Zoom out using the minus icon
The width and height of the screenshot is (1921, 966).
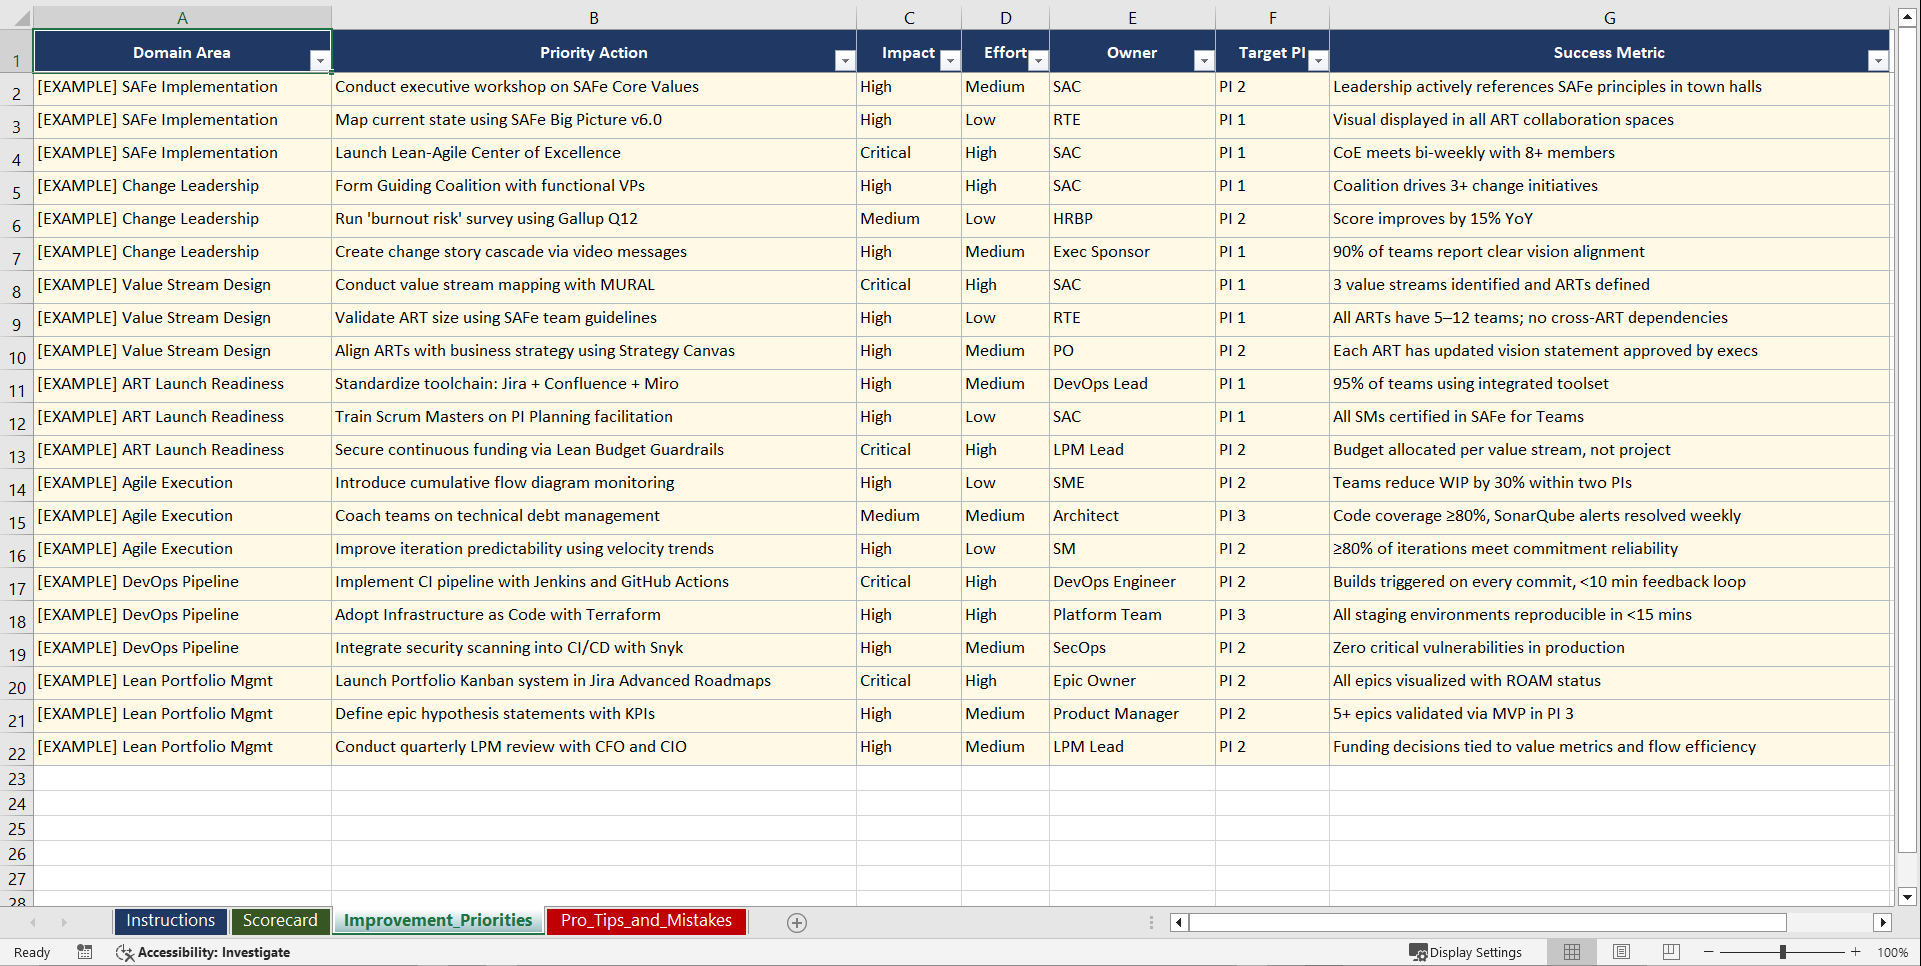[x=1709, y=952]
